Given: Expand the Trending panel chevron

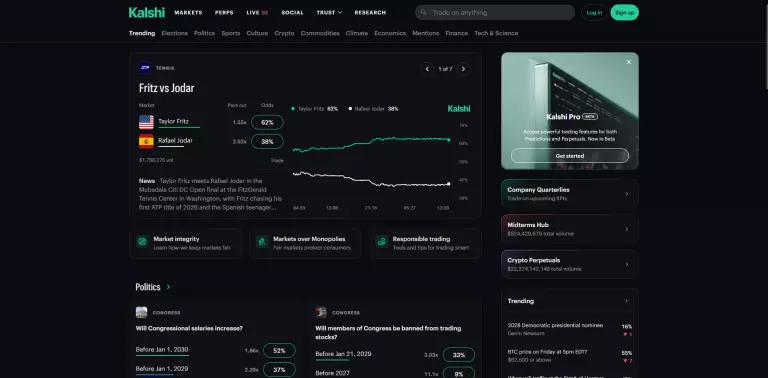Looking at the screenshot, I should tap(626, 301).
